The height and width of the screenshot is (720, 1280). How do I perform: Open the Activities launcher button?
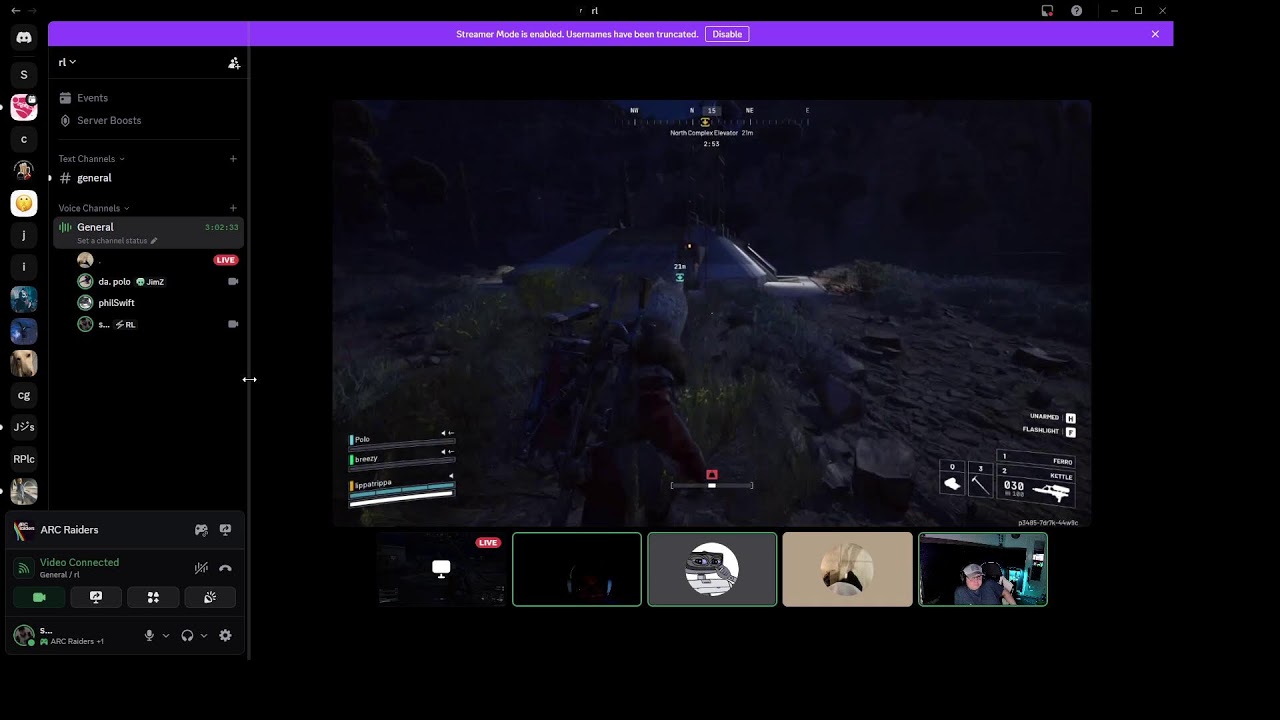153,597
